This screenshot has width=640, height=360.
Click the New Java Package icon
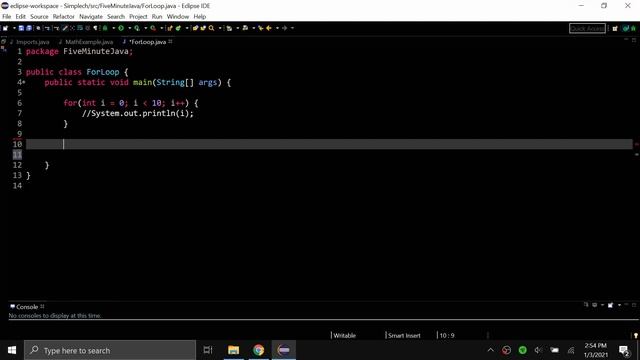(170, 28)
